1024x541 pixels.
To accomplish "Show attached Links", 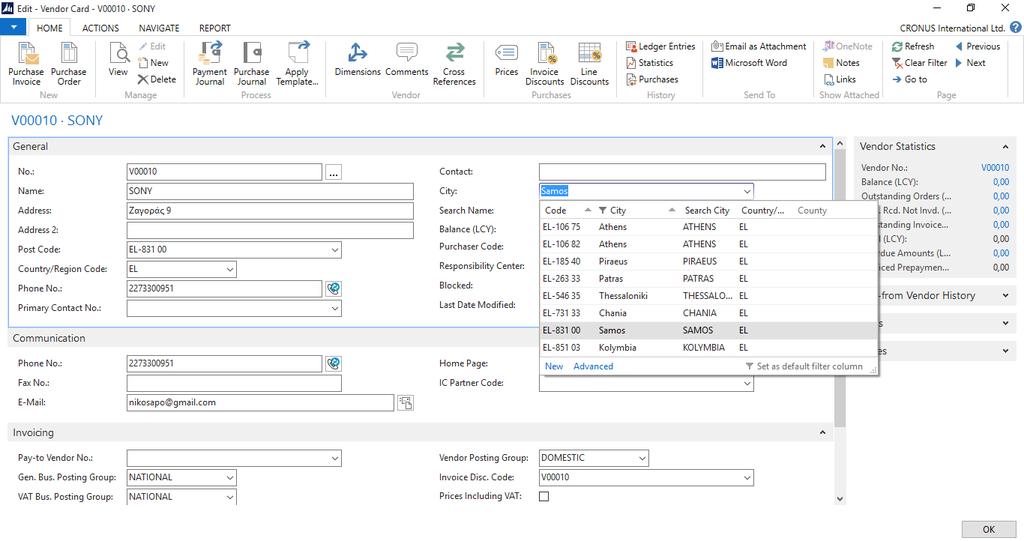I will click(x=840, y=79).
